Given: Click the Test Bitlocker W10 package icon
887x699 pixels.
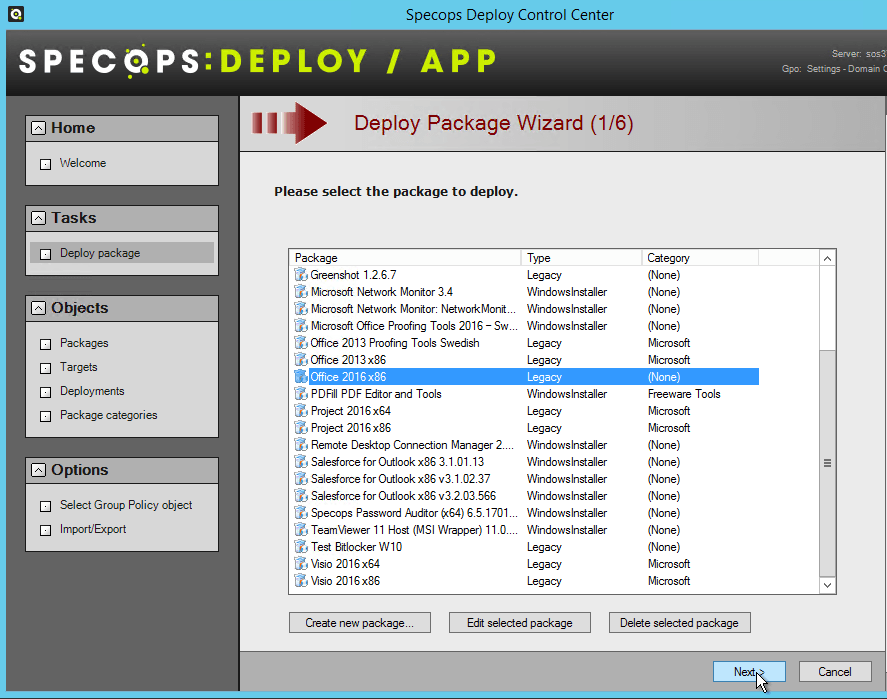Looking at the screenshot, I should point(301,546).
